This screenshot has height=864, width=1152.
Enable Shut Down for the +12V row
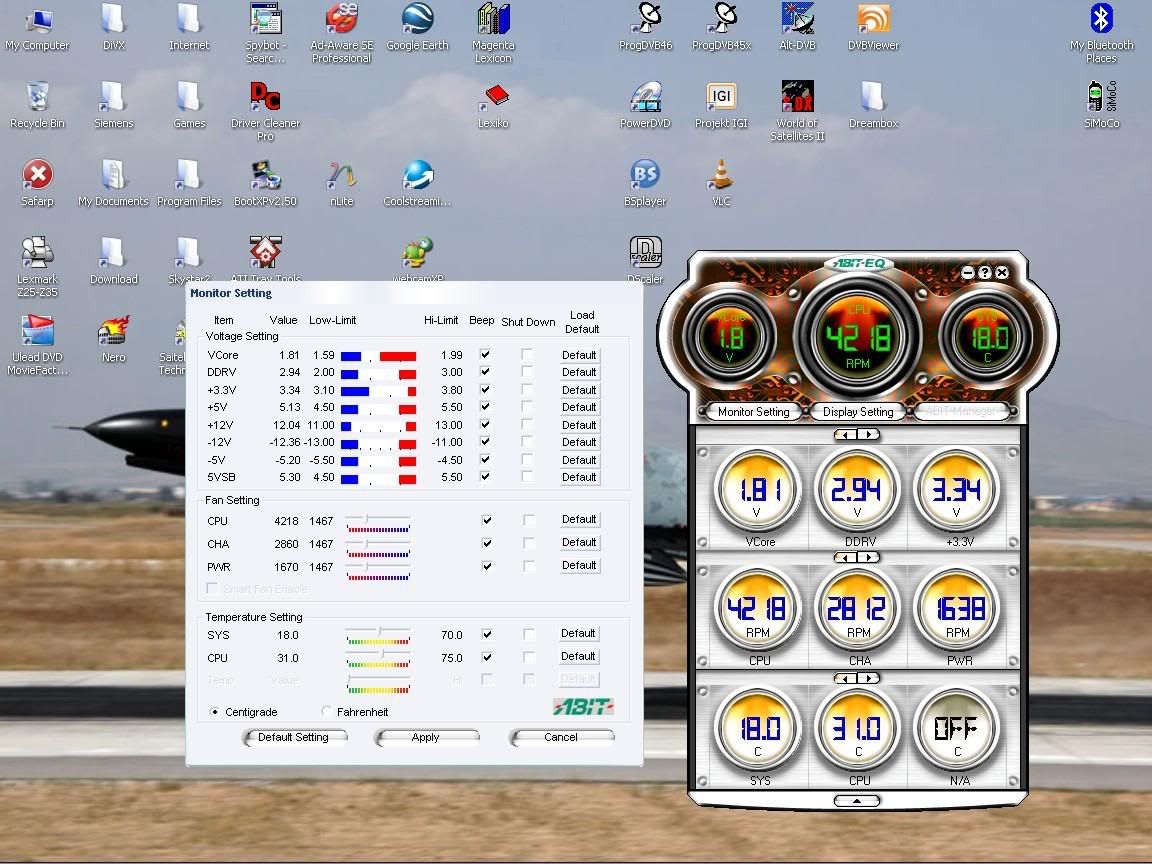click(528, 425)
